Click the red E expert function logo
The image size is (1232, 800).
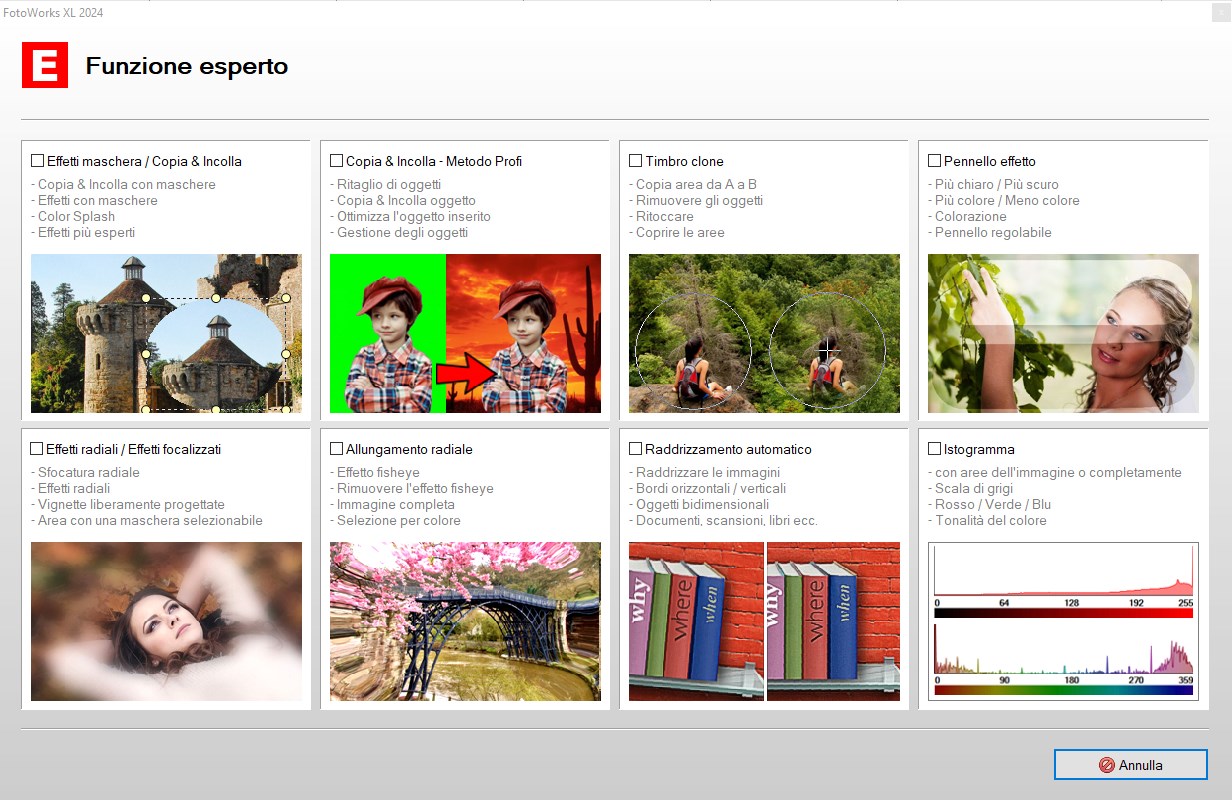coord(45,65)
